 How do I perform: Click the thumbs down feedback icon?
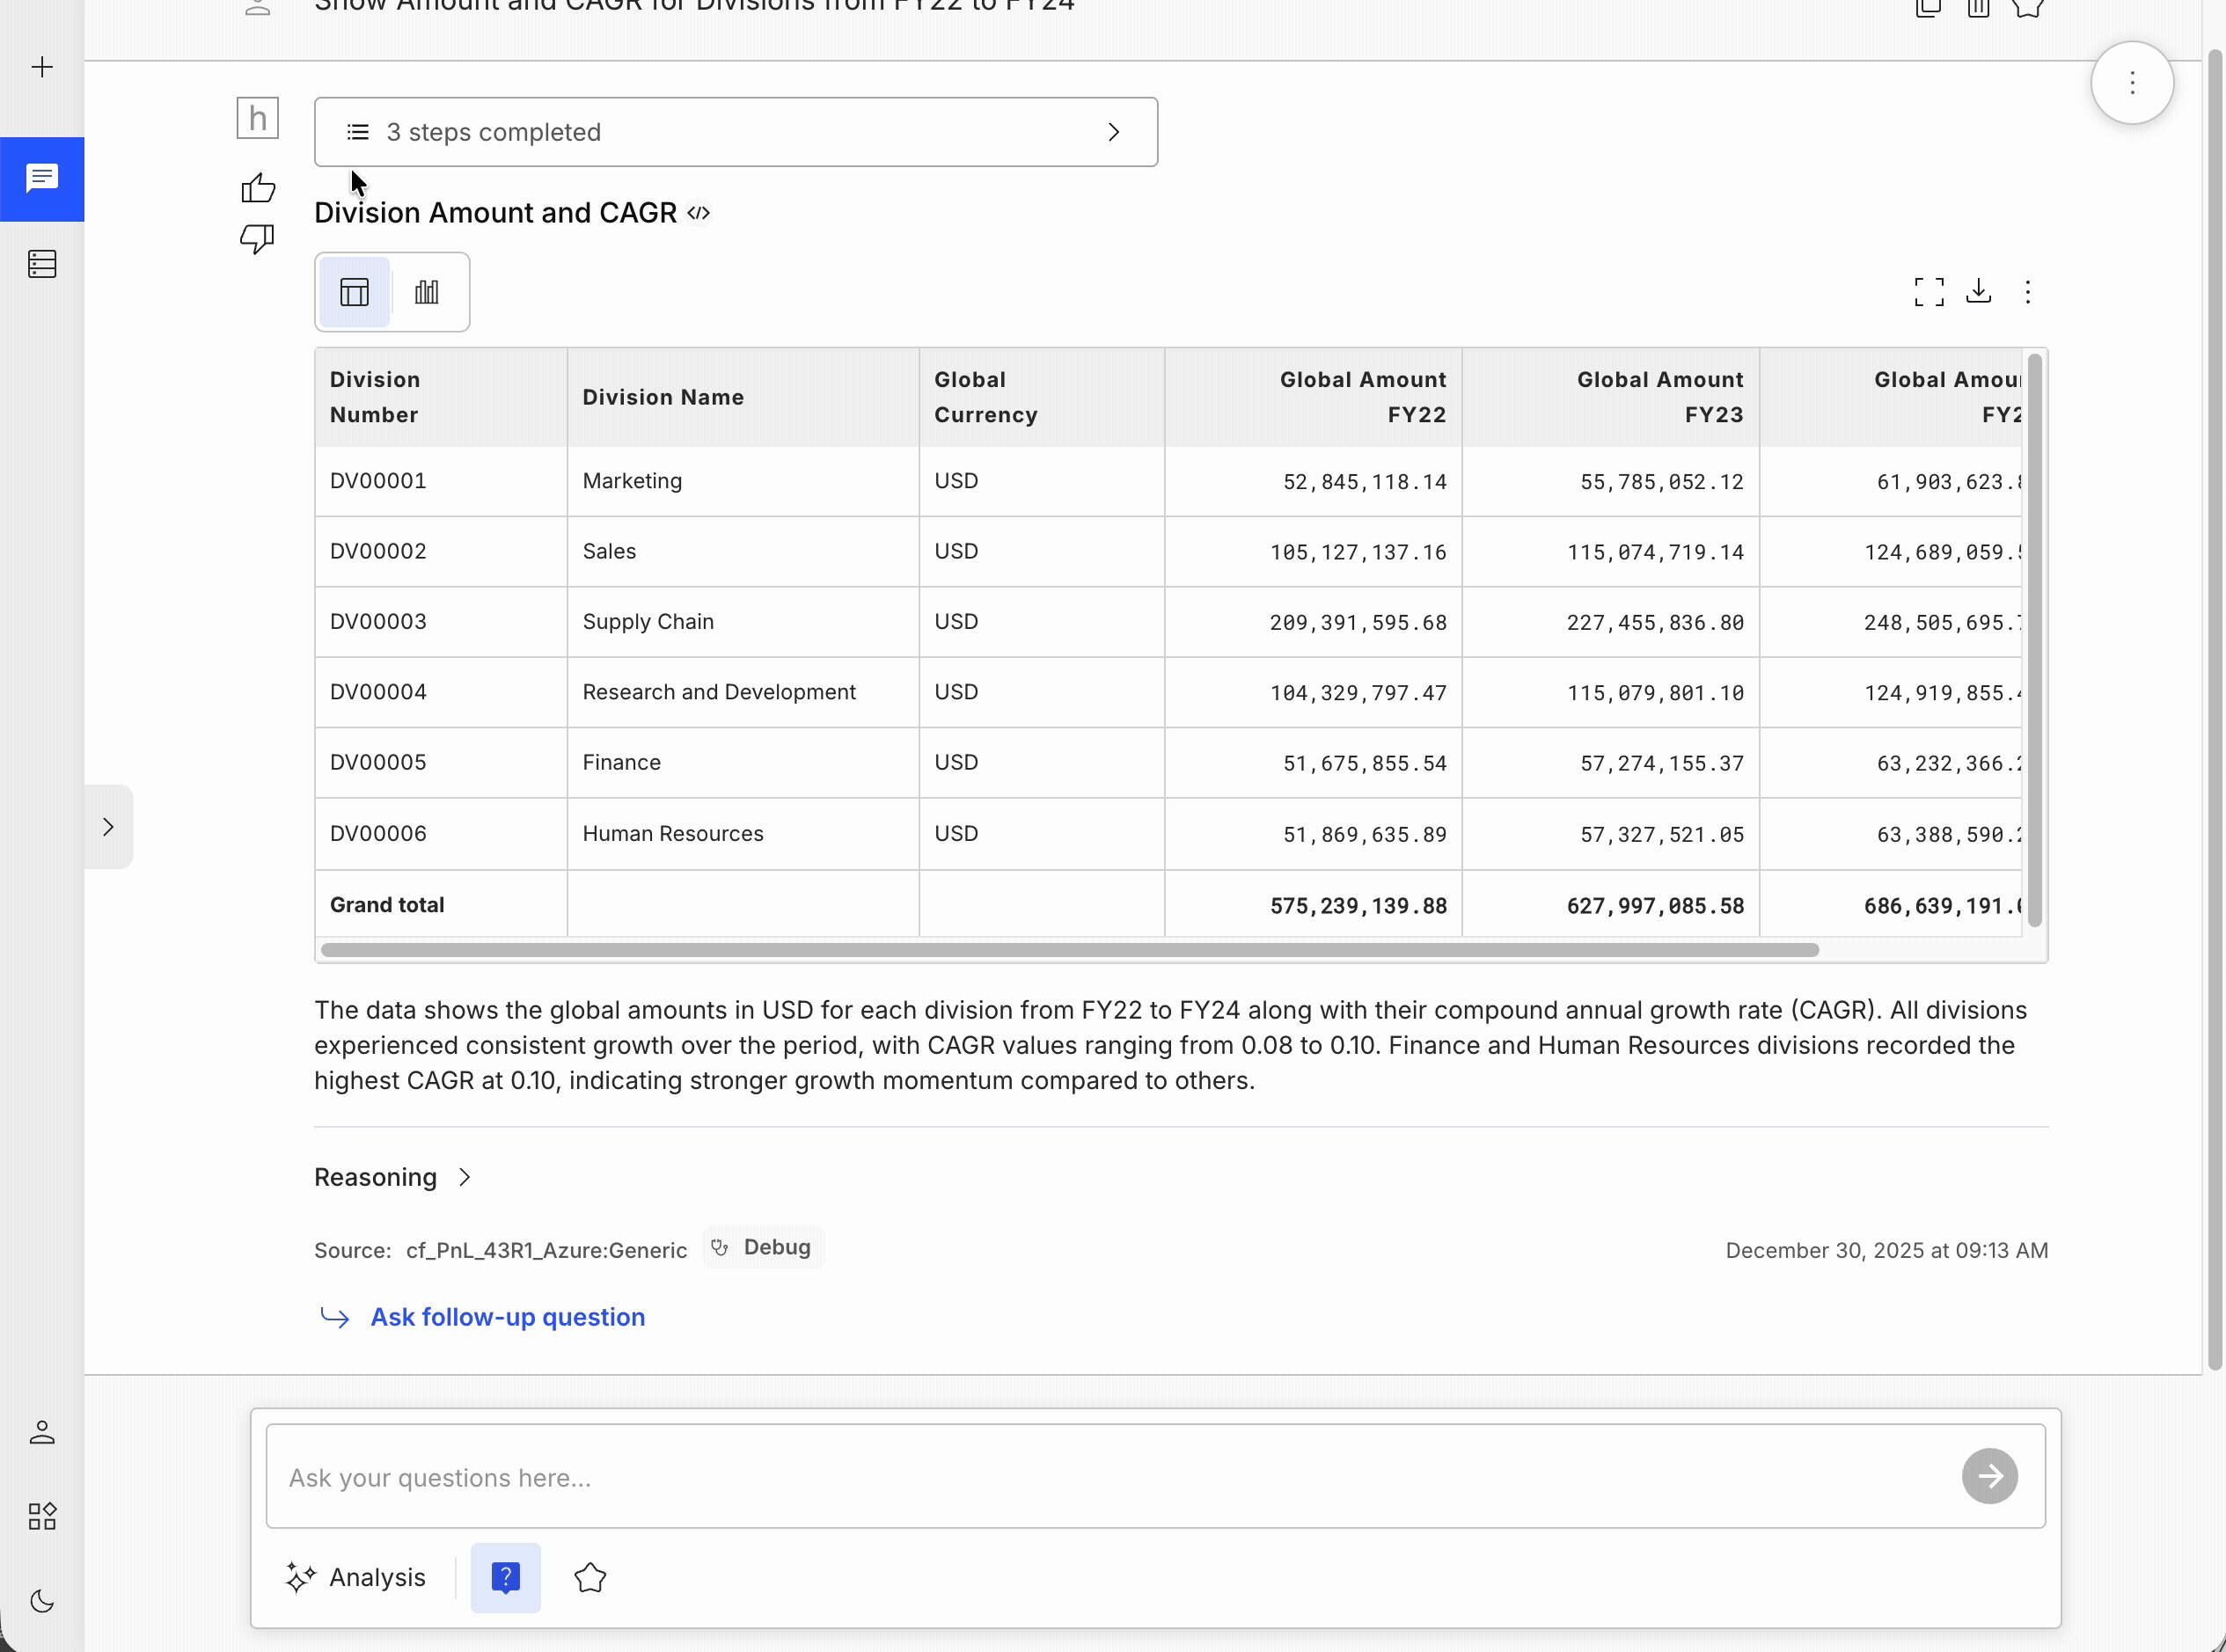click(258, 238)
